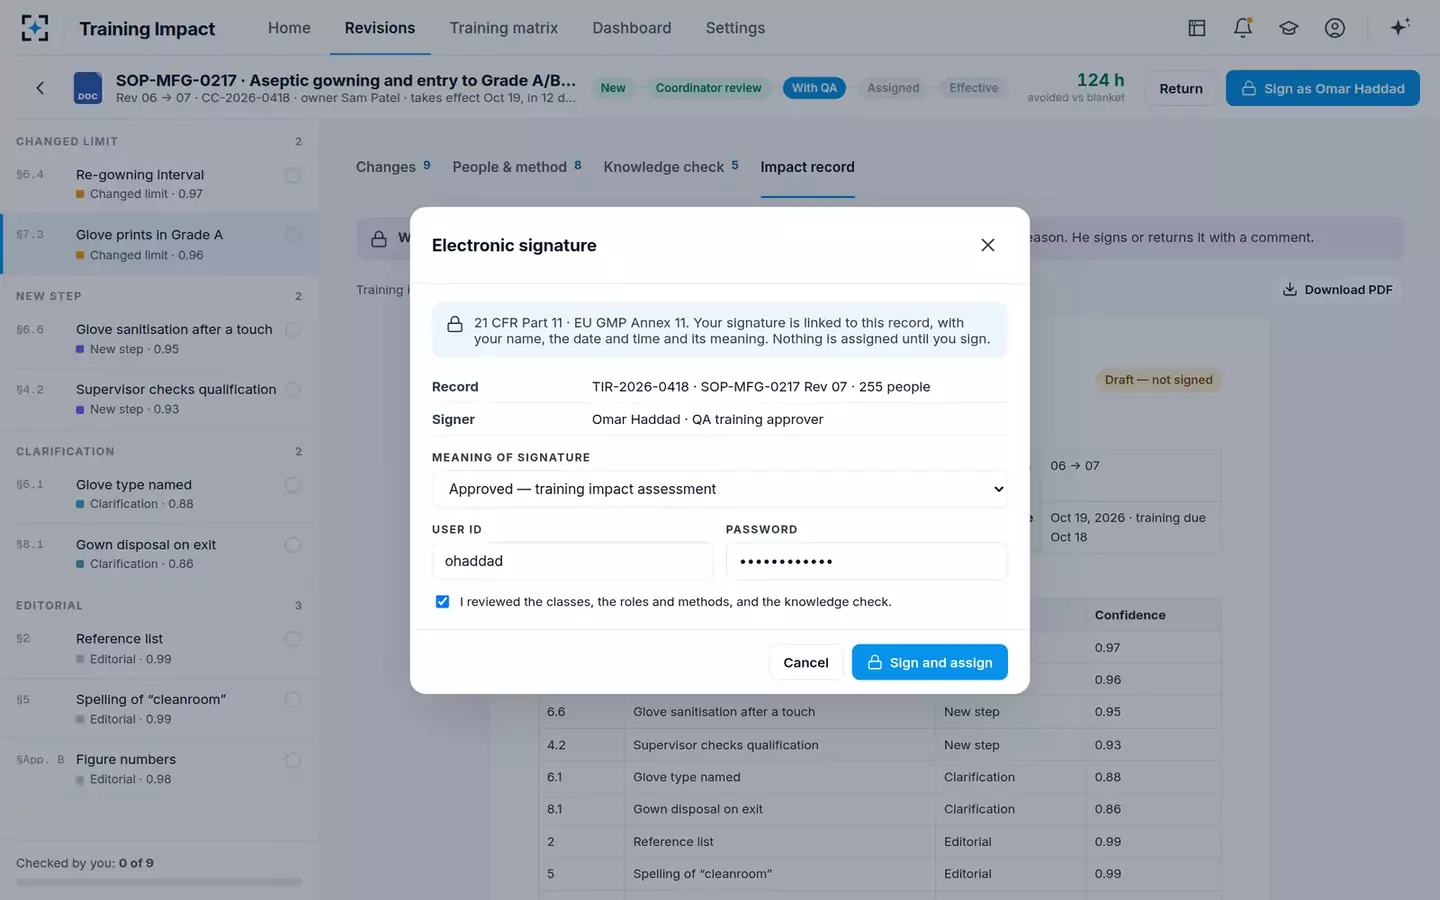The image size is (1440, 900).
Task: Click the DOC file icon for SOP-MFG-0217
Action: point(88,88)
